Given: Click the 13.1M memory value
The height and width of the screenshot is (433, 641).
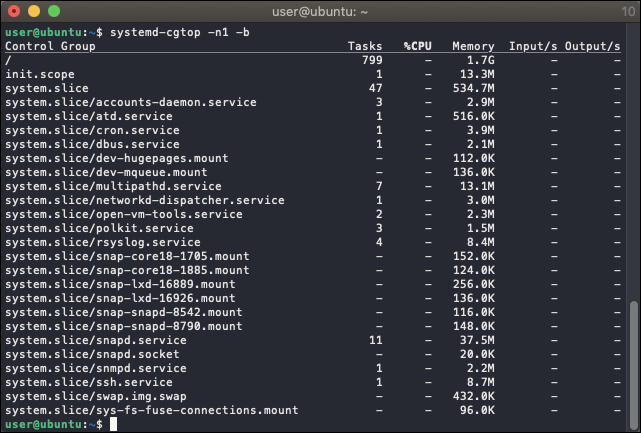Looking at the screenshot, I should pyautogui.click(x=477, y=186).
